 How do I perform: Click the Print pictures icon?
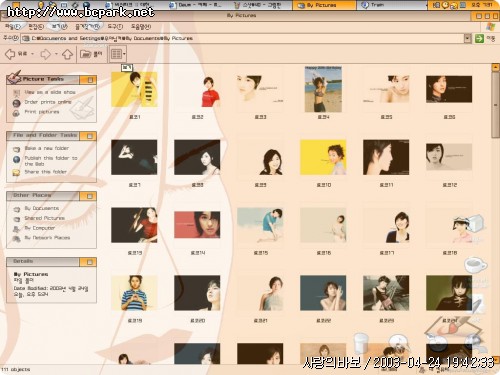[16, 113]
